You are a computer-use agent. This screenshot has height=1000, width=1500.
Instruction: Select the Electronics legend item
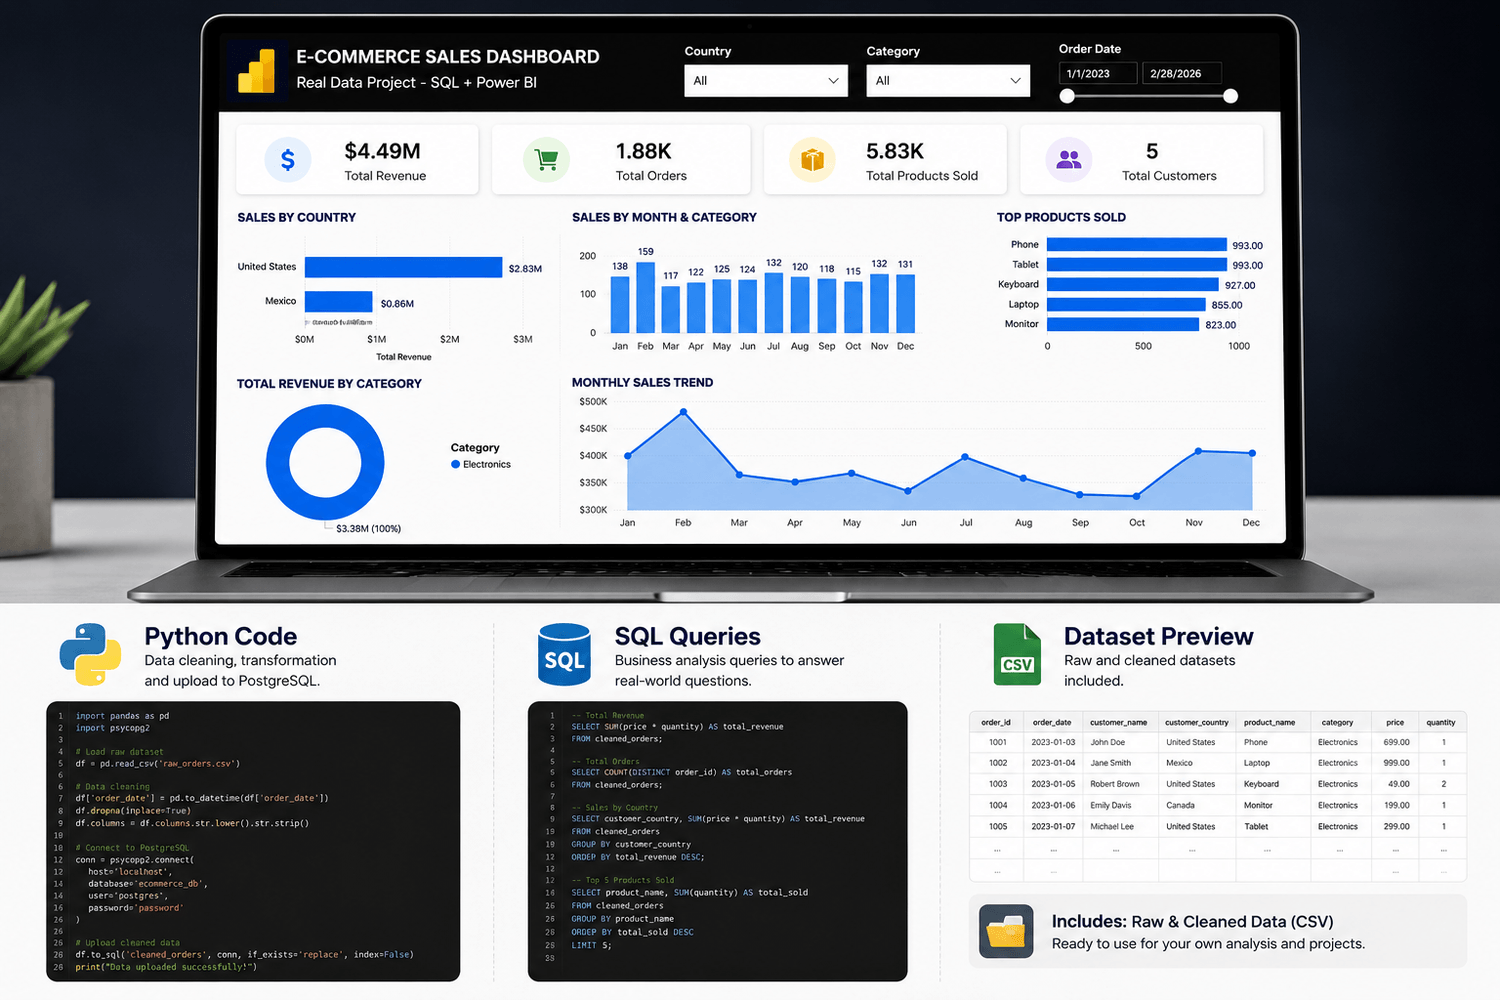pyautogui.click(x=481, y=465)
